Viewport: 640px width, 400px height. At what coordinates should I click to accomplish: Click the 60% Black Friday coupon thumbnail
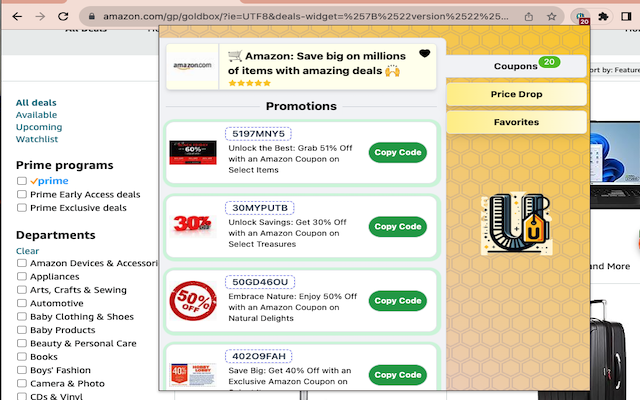193,152
